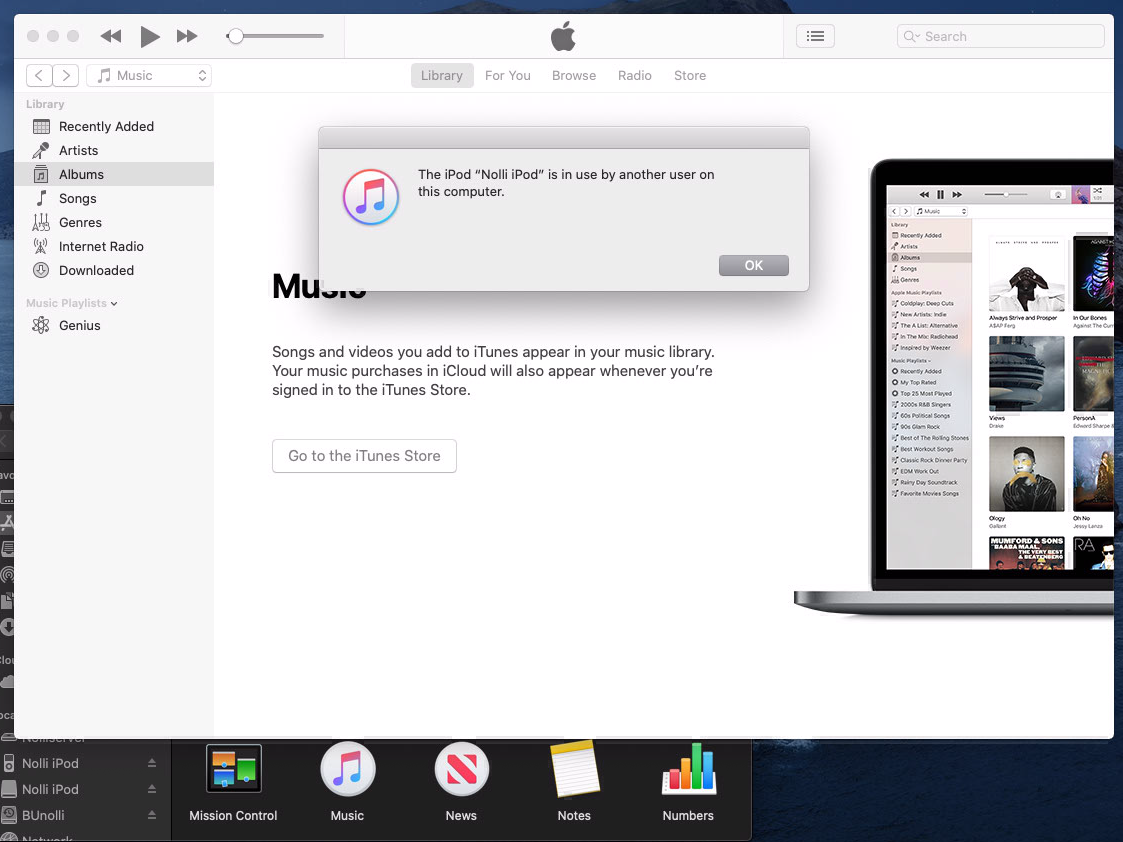This screenshot has height=842, width=1123.
Task: Focus the Search field
Action: pyautogui.click(x=1000, y=36)
